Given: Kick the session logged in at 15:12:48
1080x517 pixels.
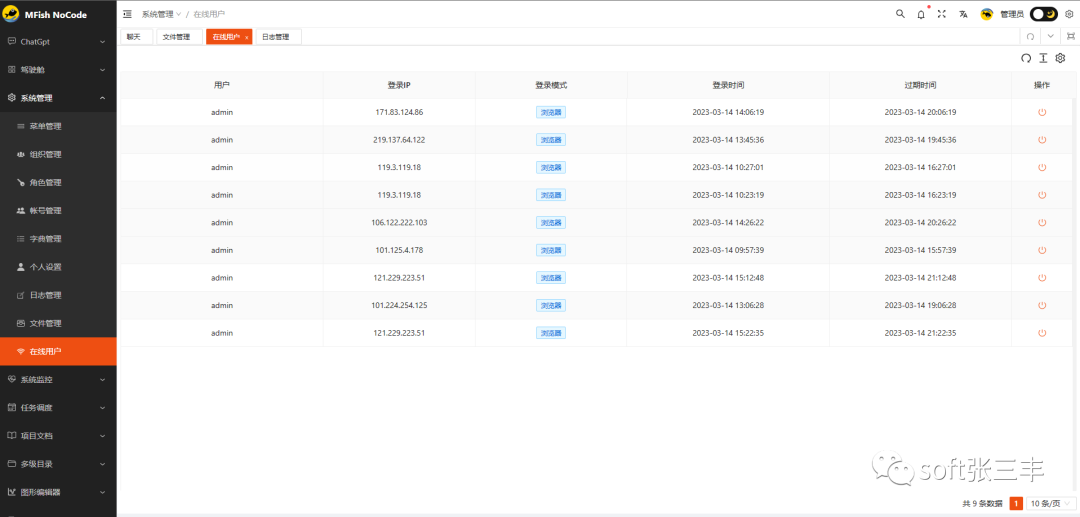Looking at the screenshot, I should [1042, 277].
